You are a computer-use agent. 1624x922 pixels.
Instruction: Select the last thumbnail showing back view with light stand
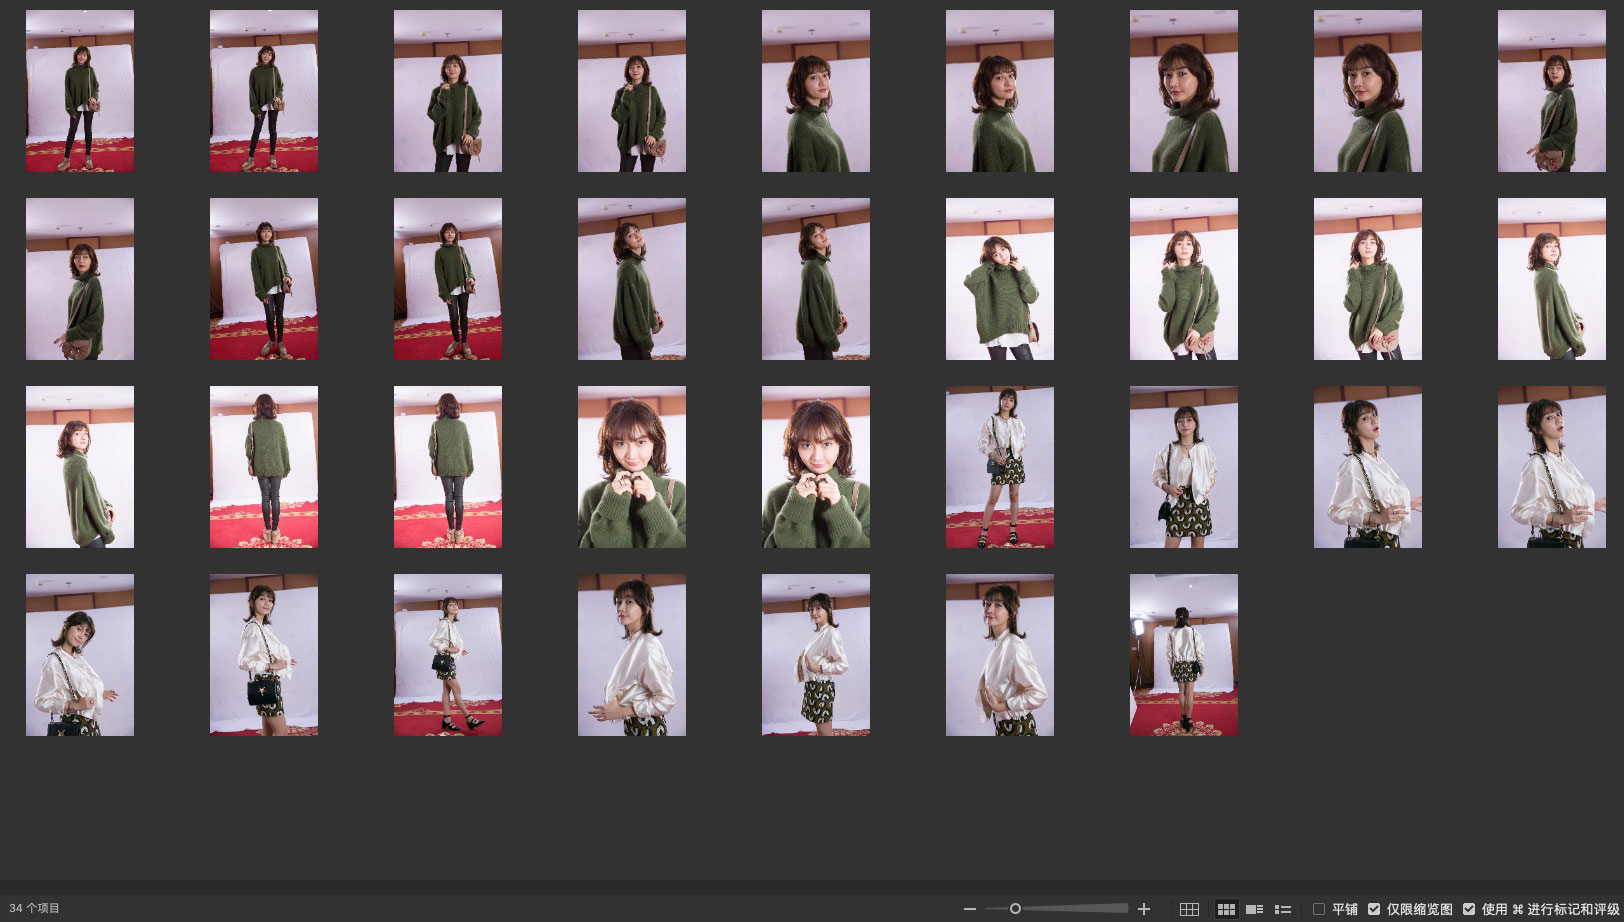pos(1183,655)
